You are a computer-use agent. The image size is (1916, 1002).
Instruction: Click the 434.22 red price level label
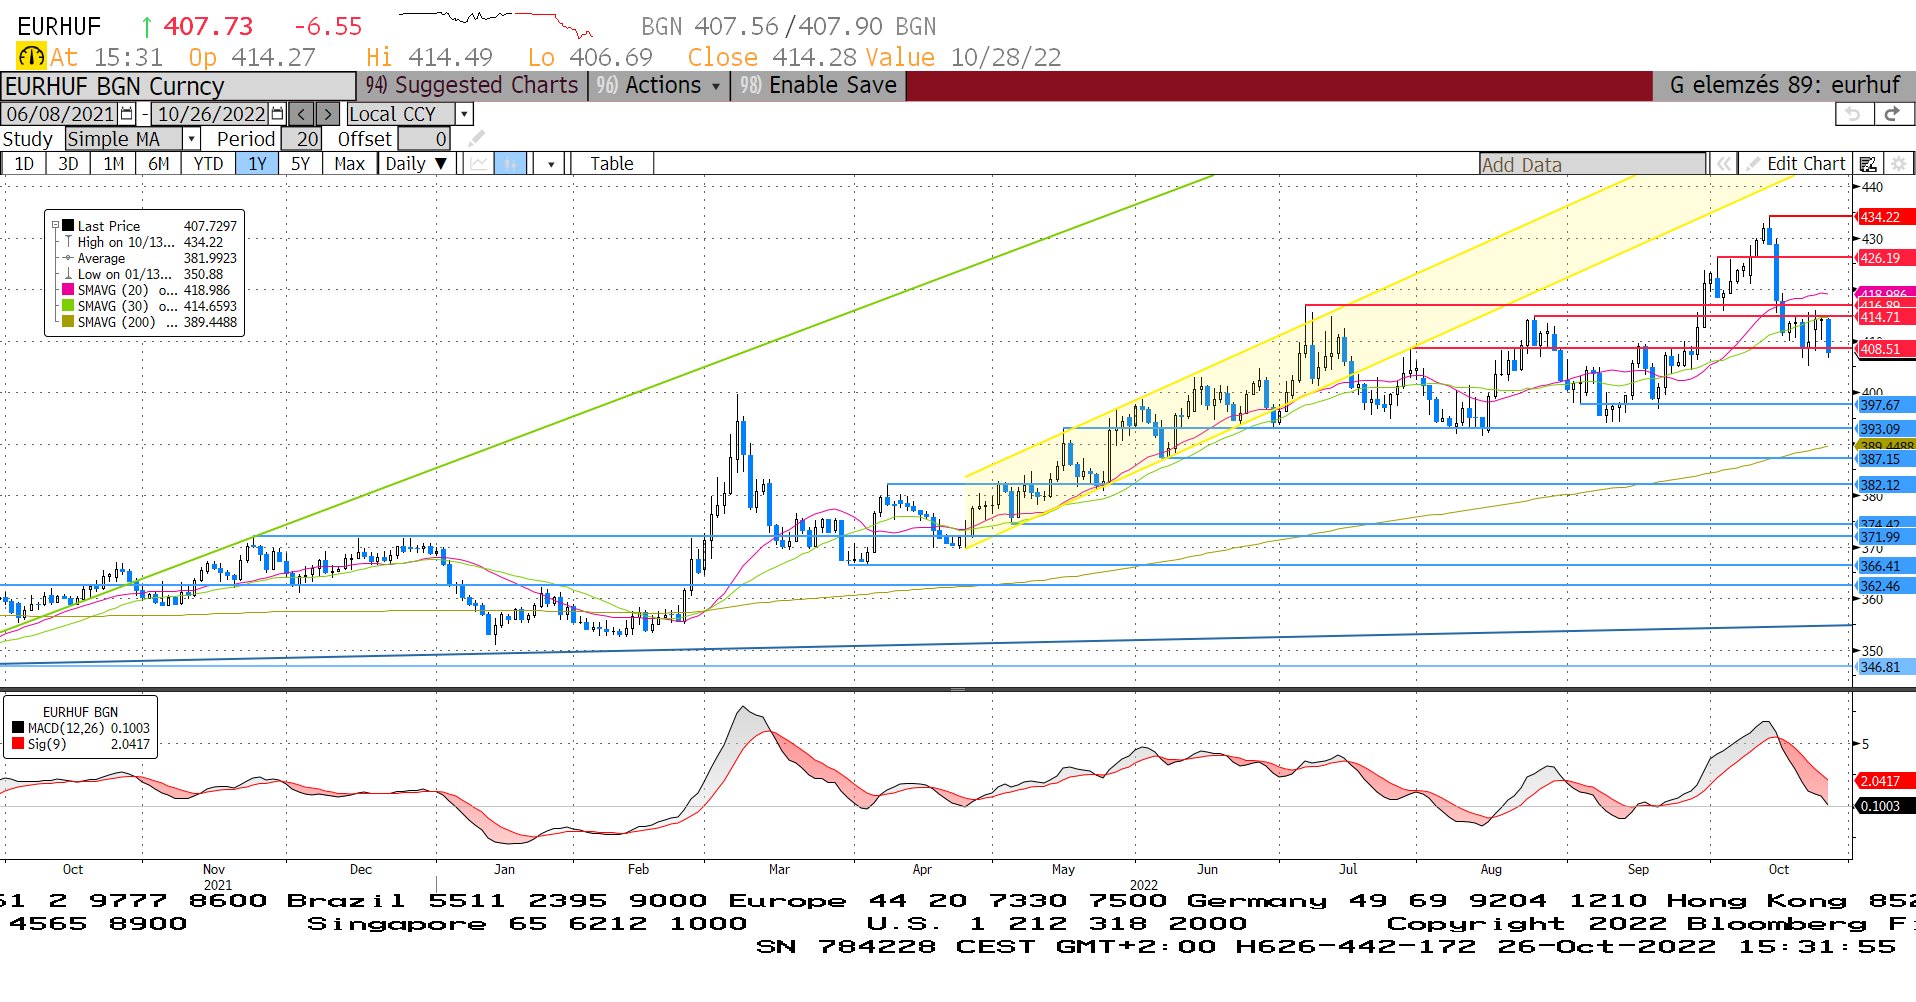coord(1885,217)
